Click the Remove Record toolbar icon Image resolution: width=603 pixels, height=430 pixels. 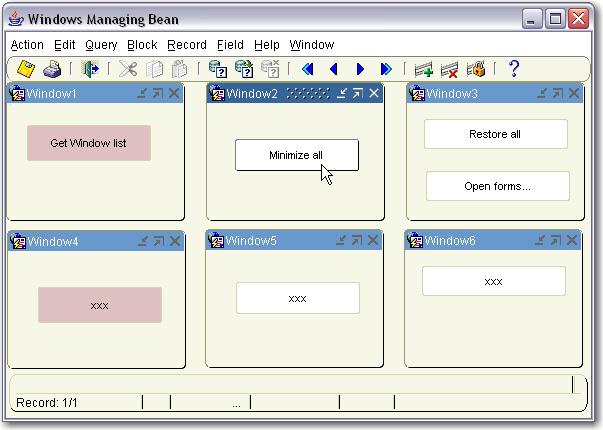[449, 70]
